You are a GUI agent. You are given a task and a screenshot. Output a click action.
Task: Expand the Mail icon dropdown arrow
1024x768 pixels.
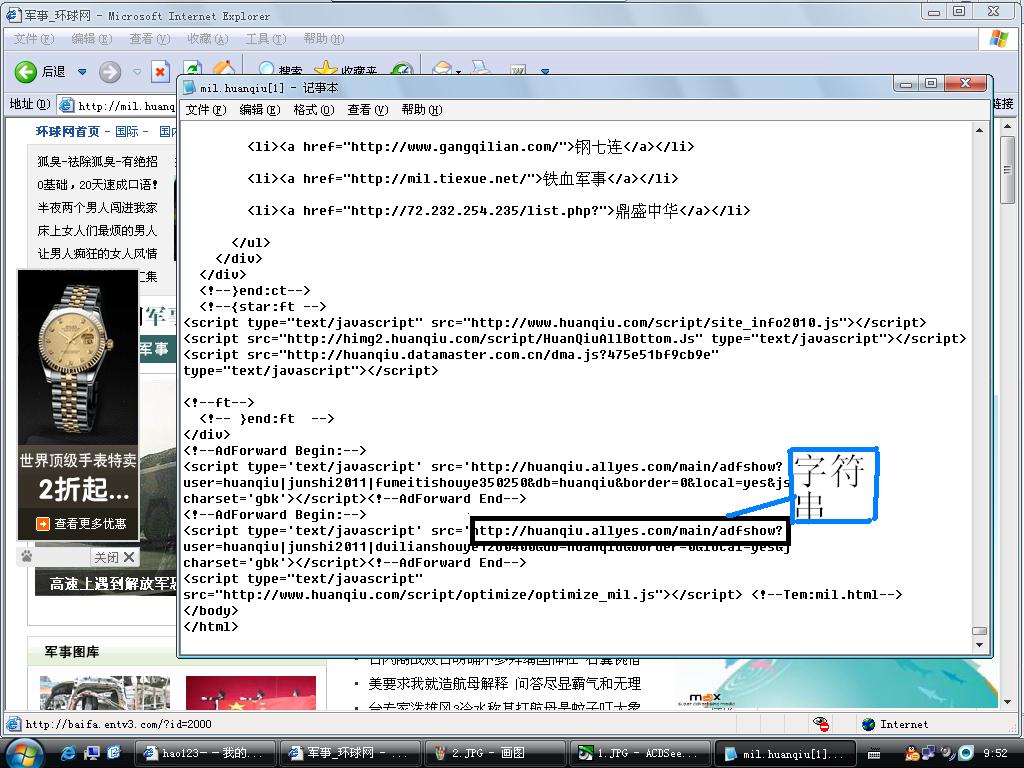click(459, 72)
